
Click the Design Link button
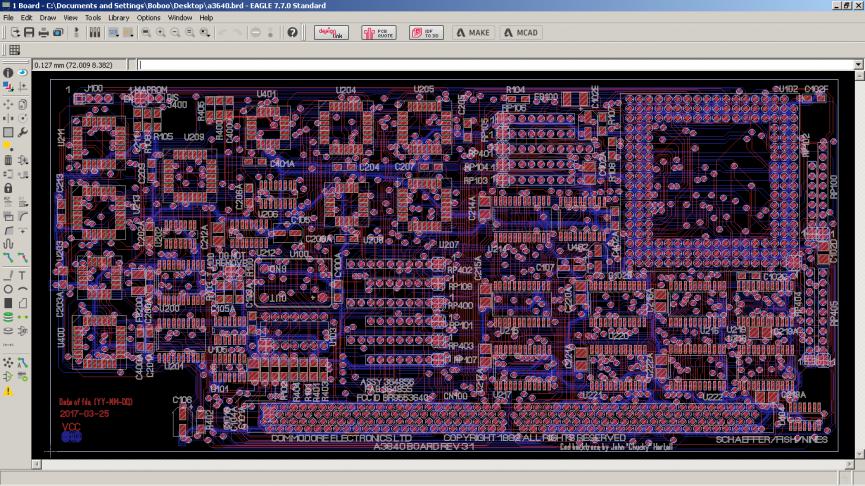(331, 33)
